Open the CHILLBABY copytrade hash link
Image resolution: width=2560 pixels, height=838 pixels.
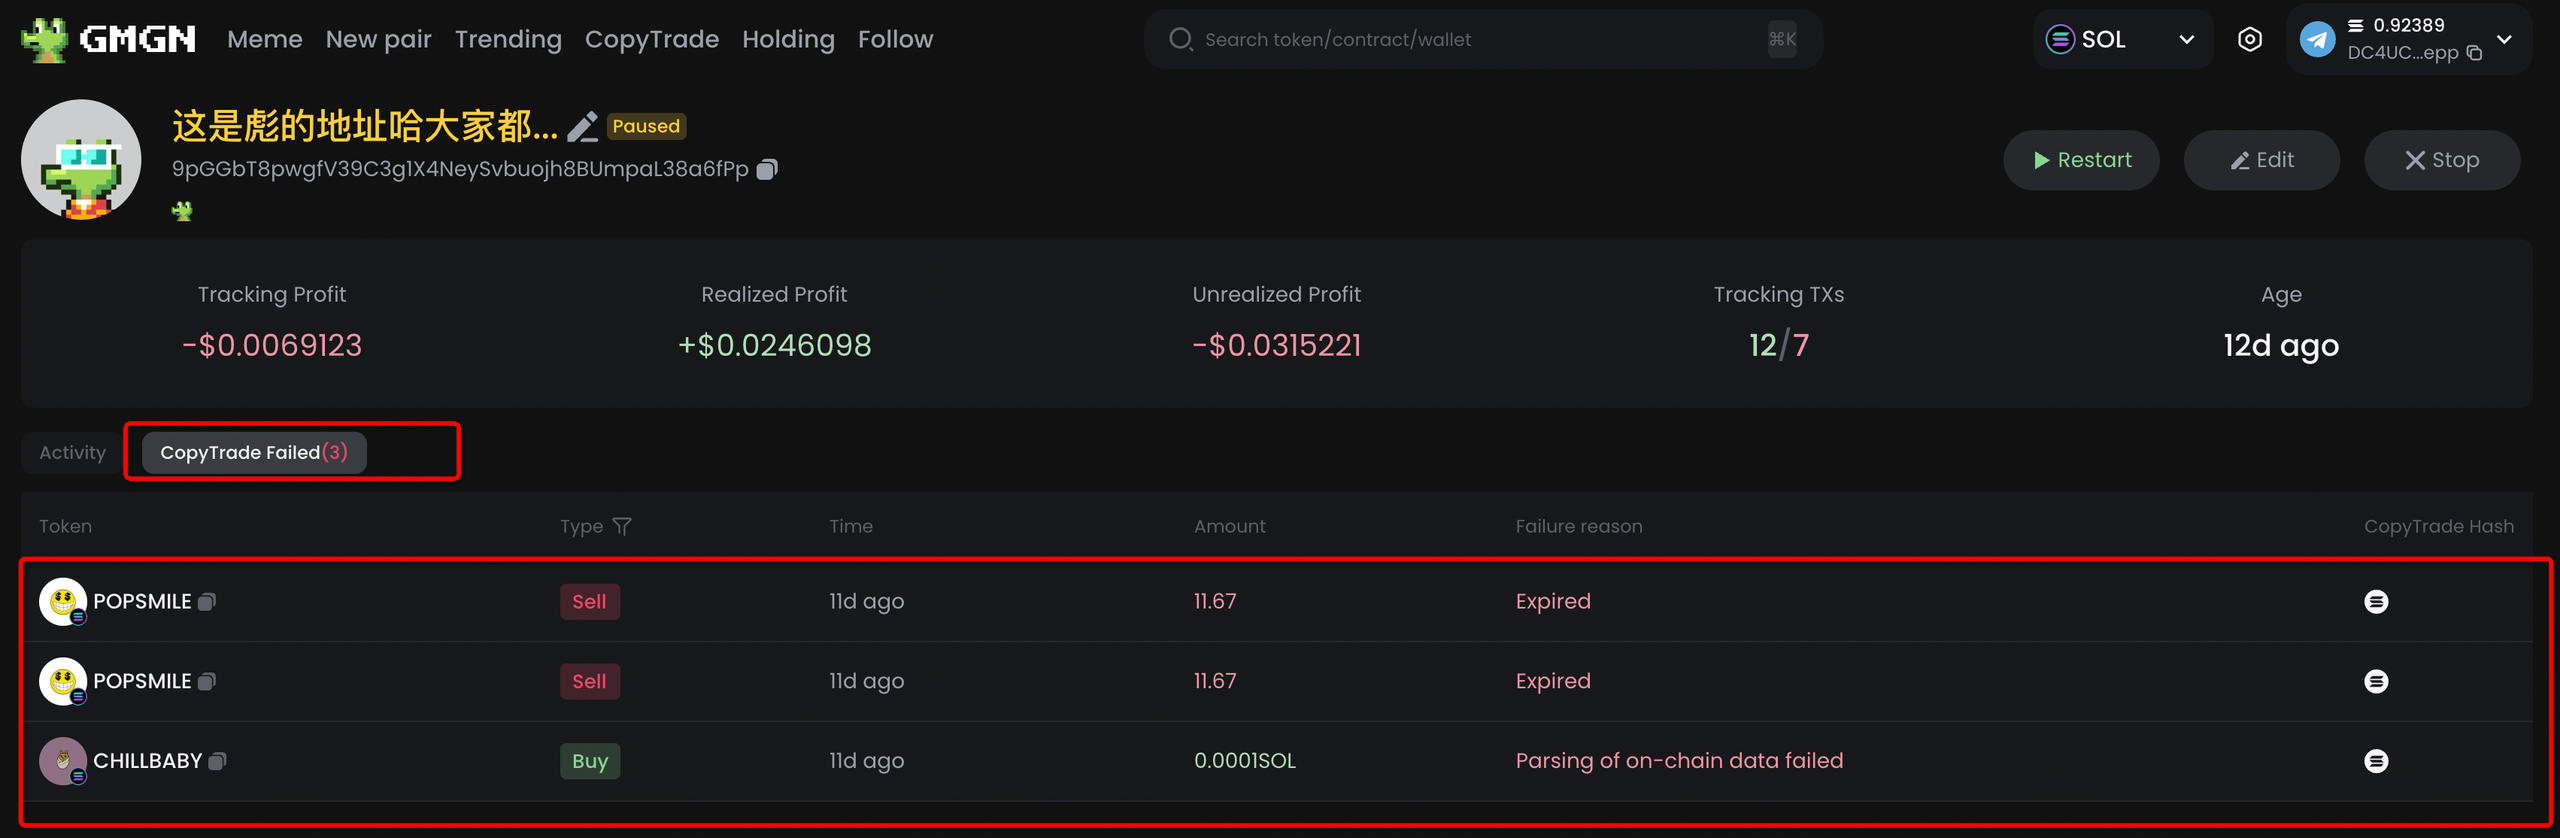point(2376,761)
